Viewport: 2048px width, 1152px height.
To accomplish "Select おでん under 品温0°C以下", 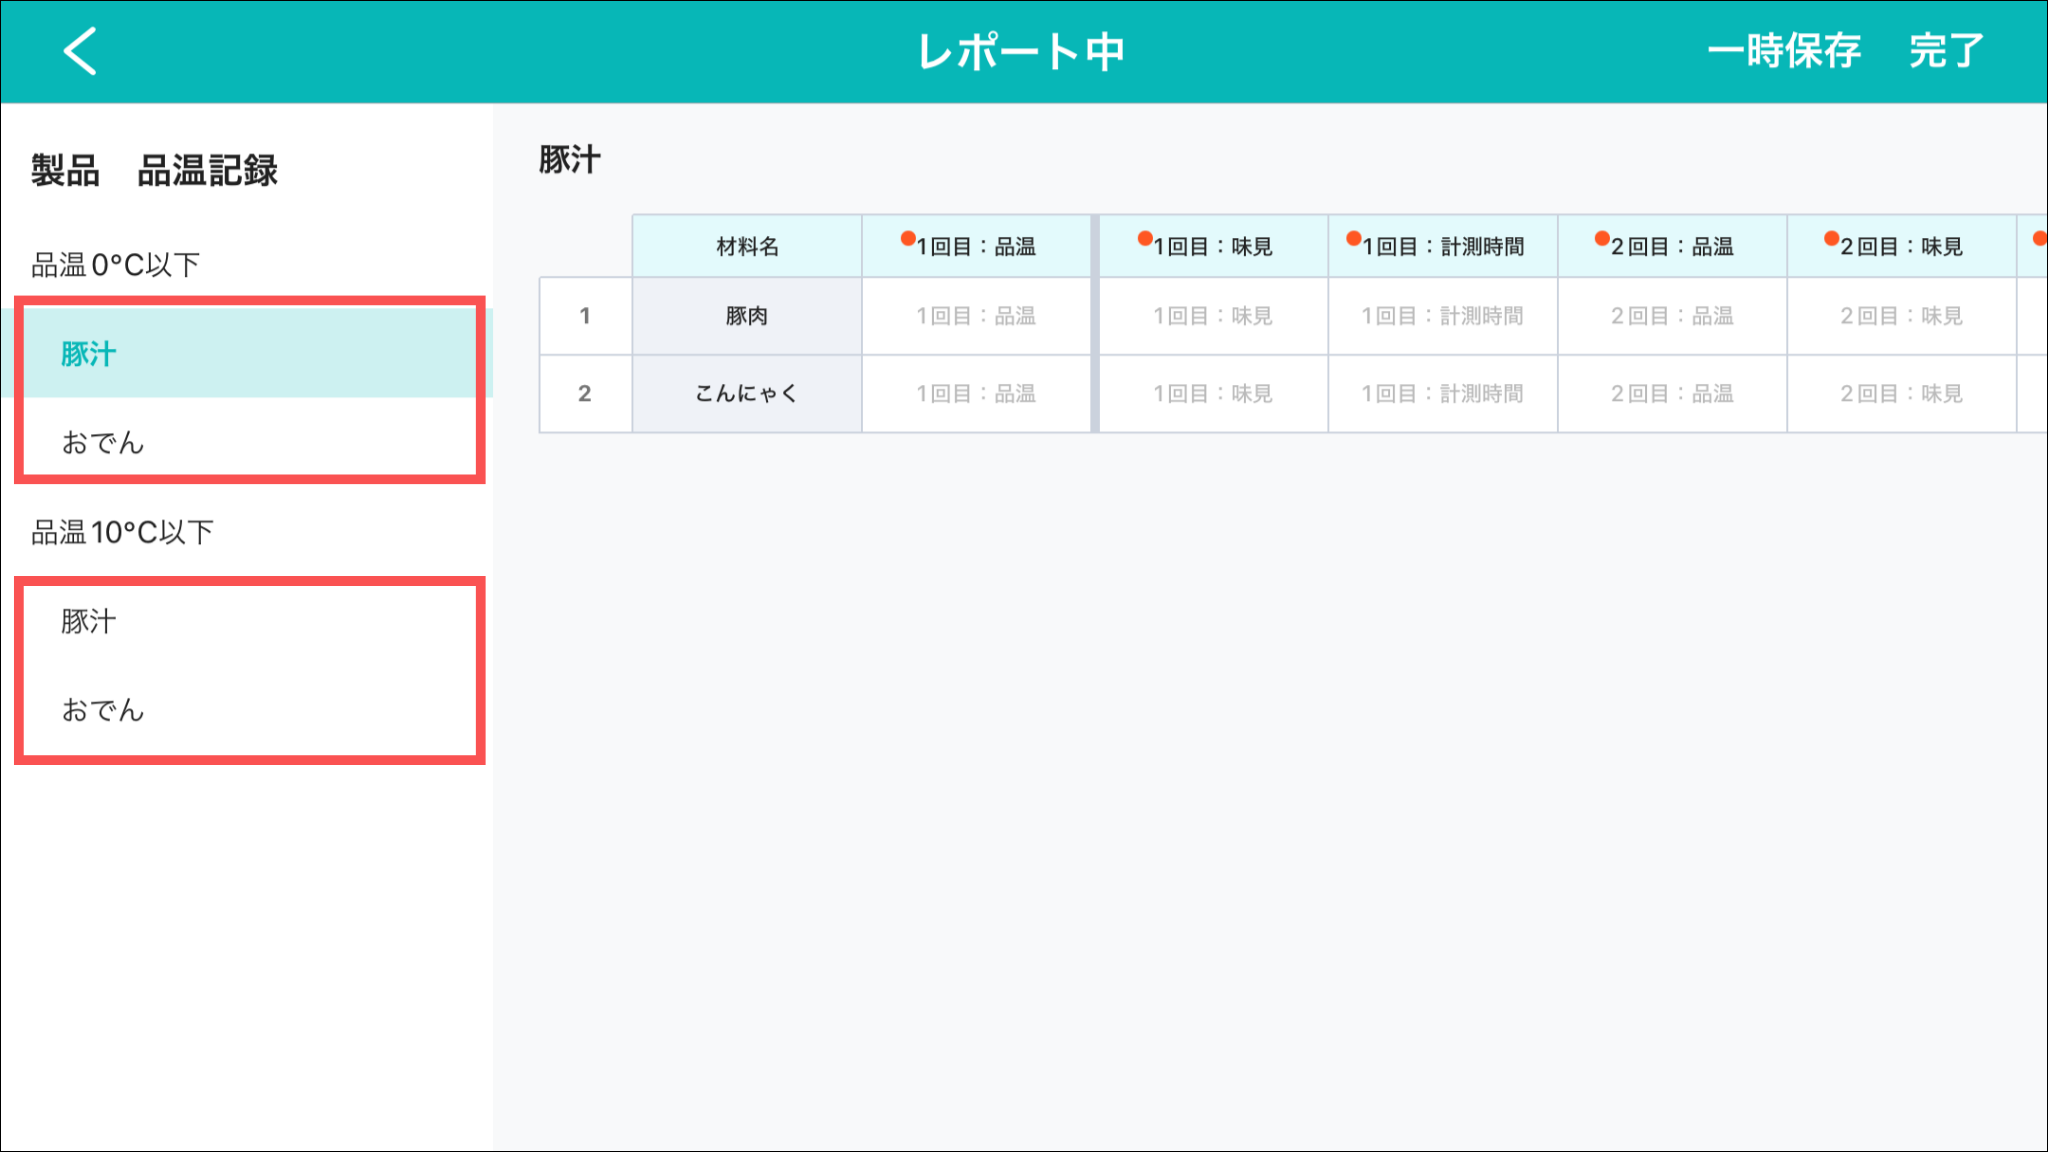I will pos(103,442).
